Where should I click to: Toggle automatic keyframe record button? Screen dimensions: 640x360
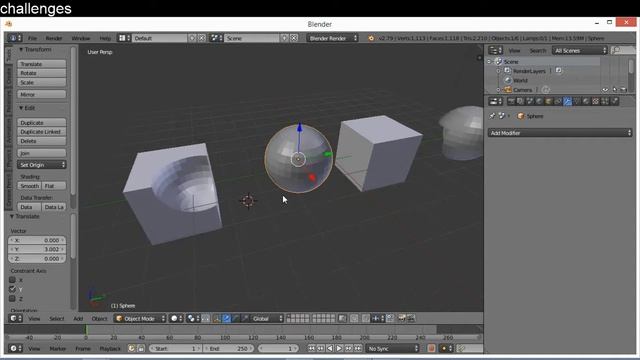coord(431,348)
